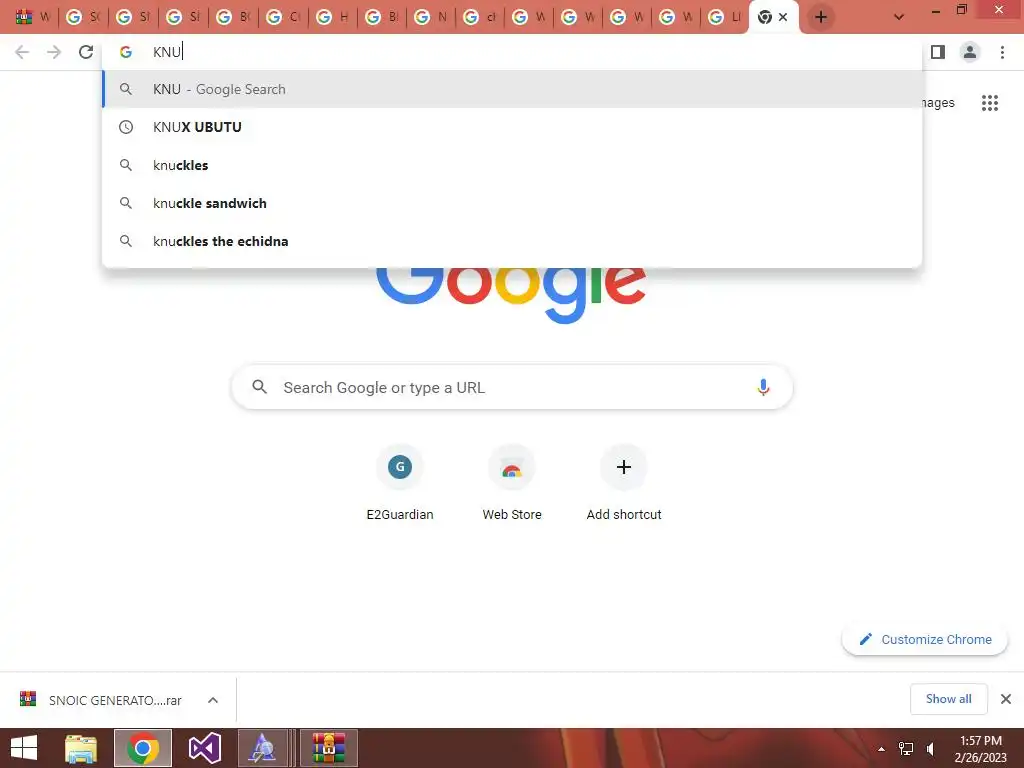Switch to the Google tab labeled ch
This screenshot has width=1024, height=768.
point(480,17)
